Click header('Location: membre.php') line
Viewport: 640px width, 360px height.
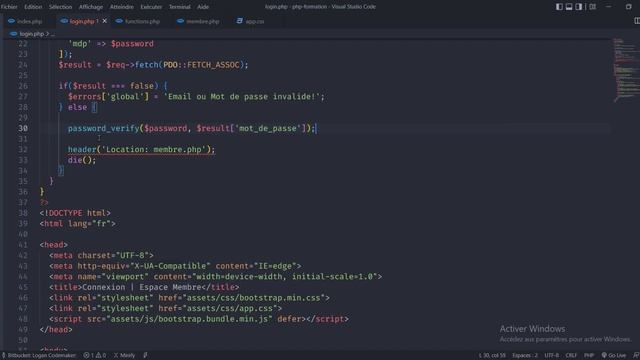[141, 150]
